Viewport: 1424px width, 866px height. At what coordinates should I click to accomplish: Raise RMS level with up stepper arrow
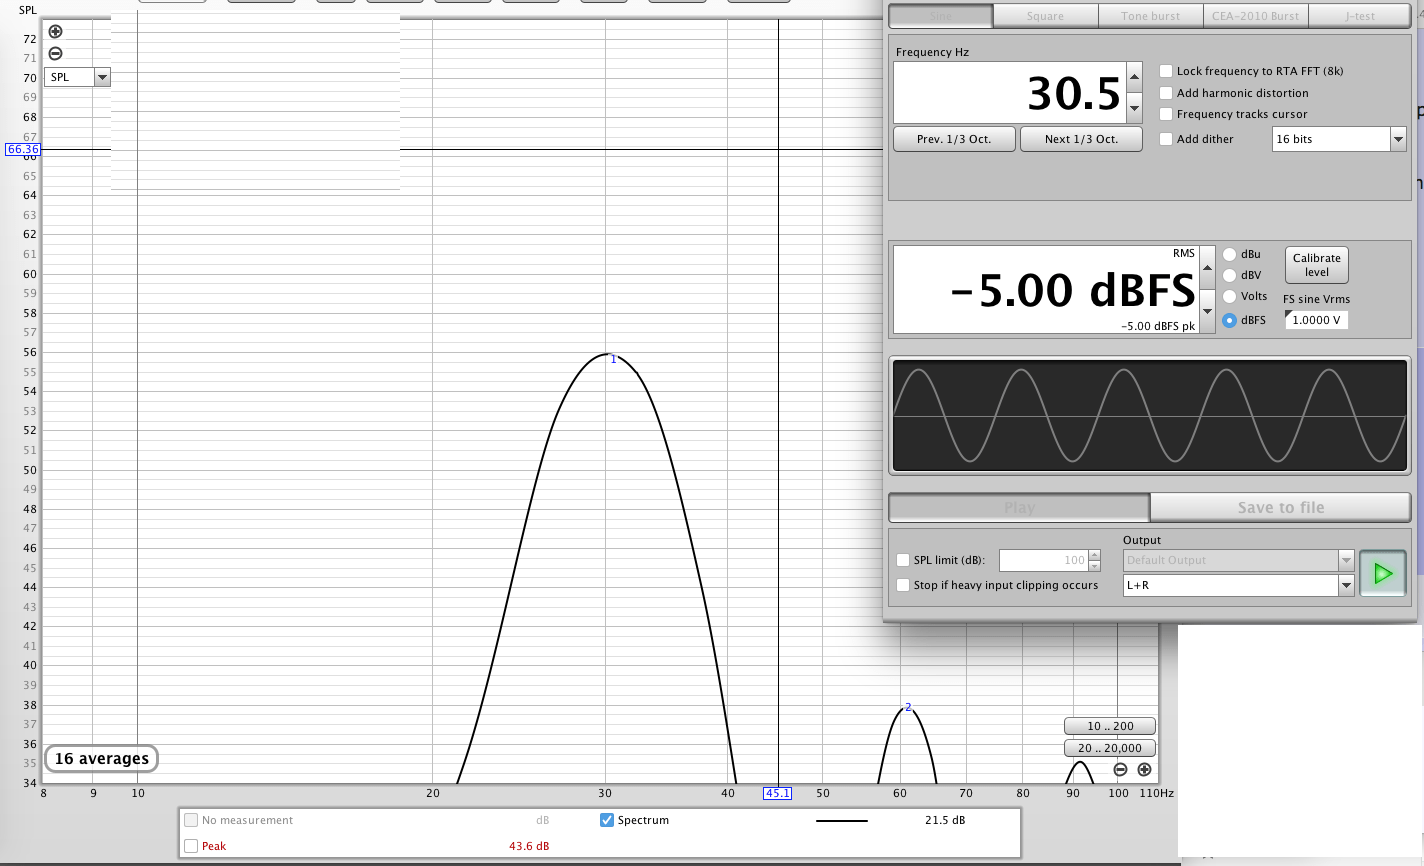(1207, 268)
